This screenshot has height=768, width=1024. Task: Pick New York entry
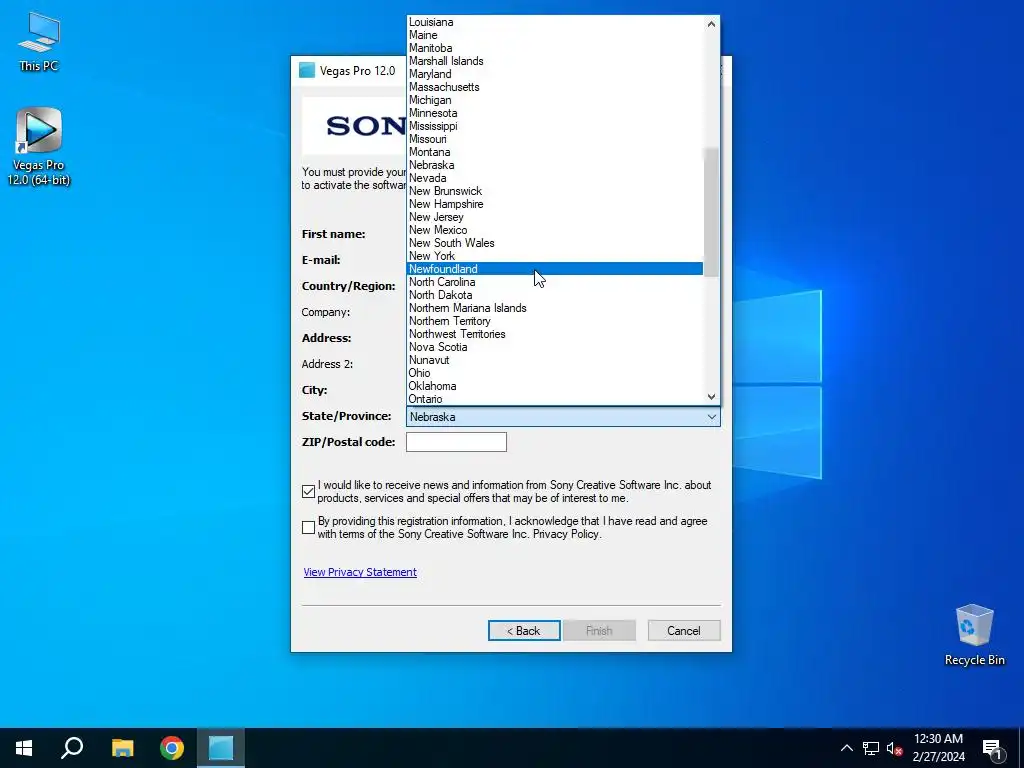point(554,256)
